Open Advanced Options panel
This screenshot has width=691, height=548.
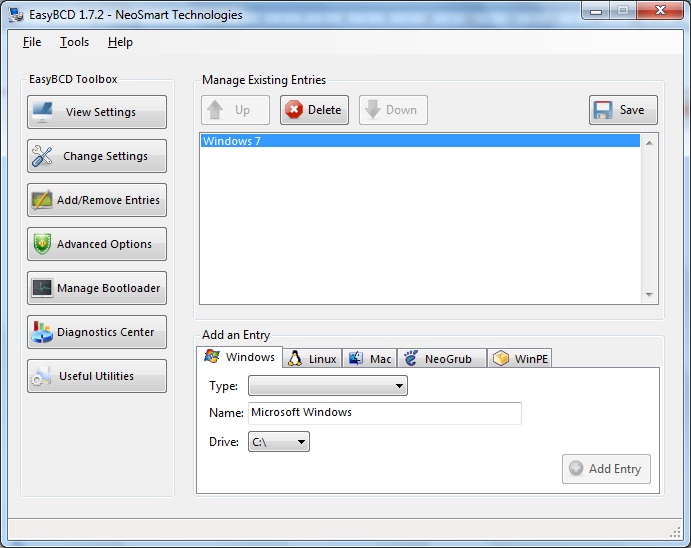97,244
